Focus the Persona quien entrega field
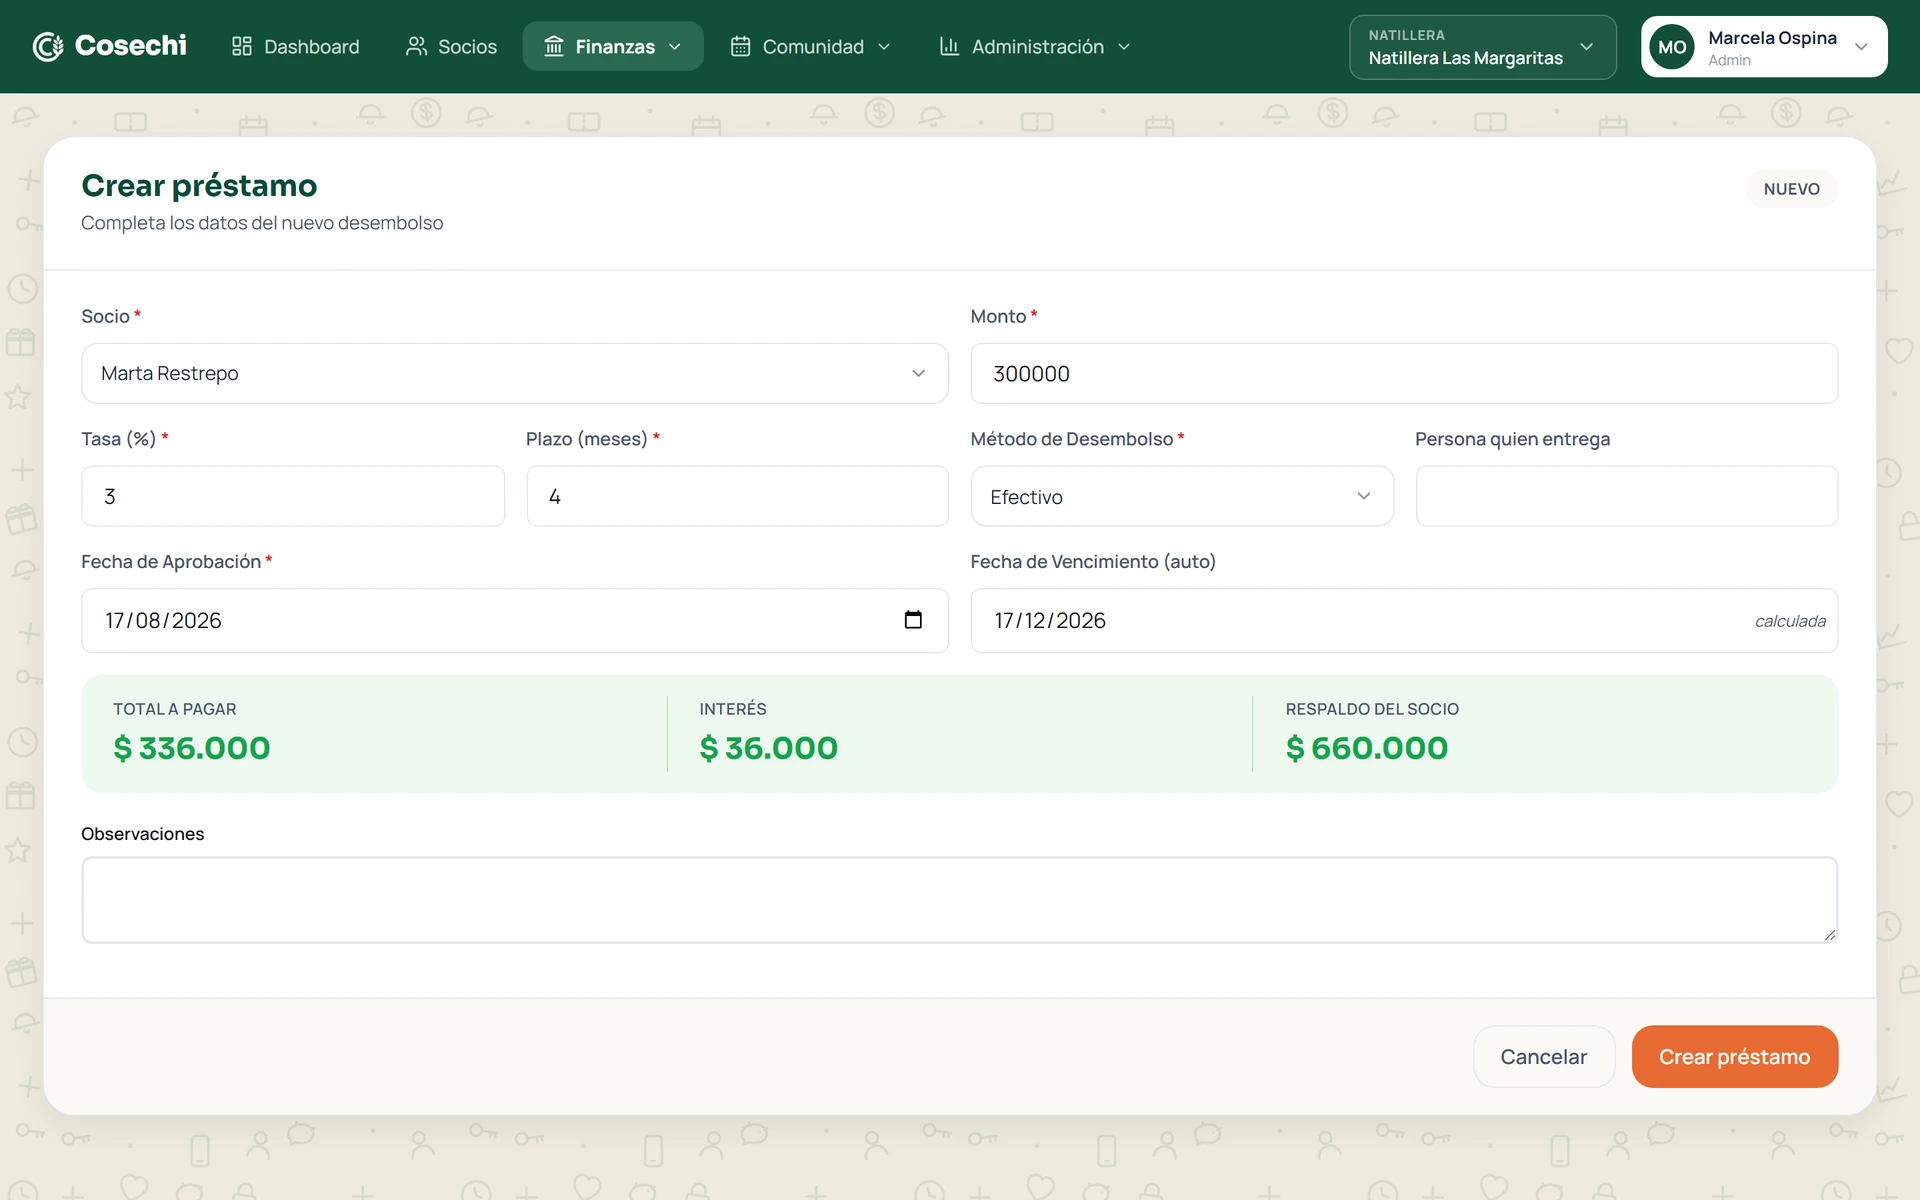This screenshot has height=1200, width=1920. pyautogui.click(x=1626, y=496)
